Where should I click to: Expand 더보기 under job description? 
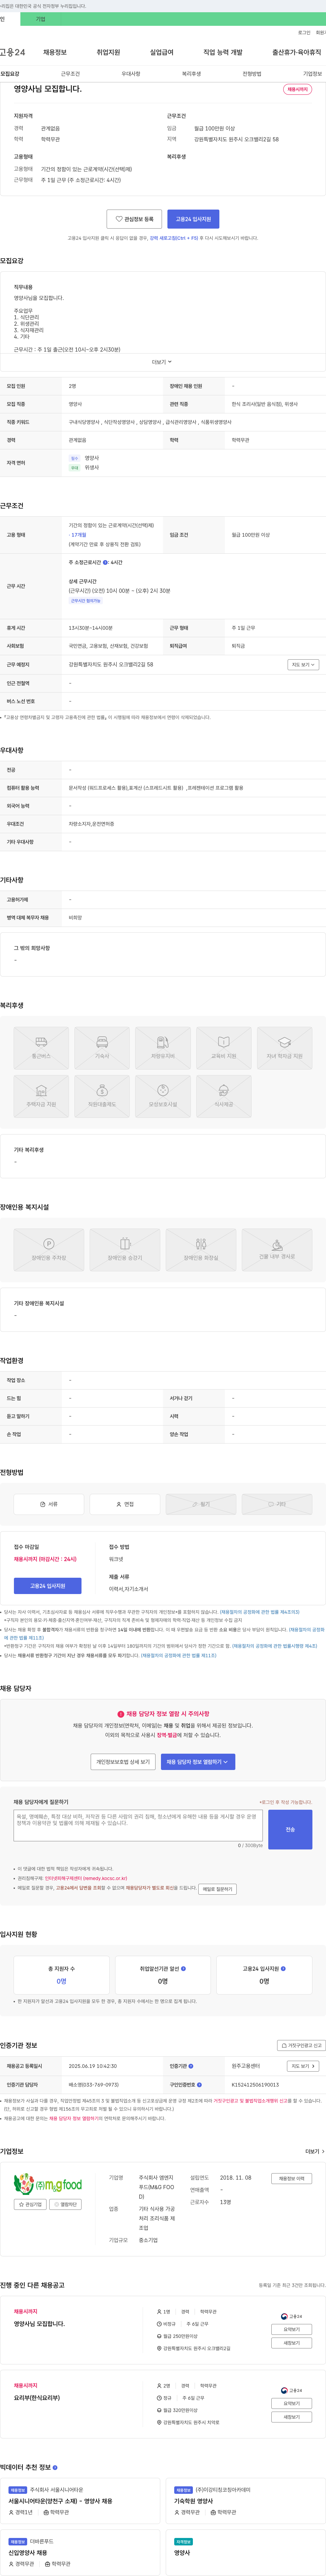(162, 362)
